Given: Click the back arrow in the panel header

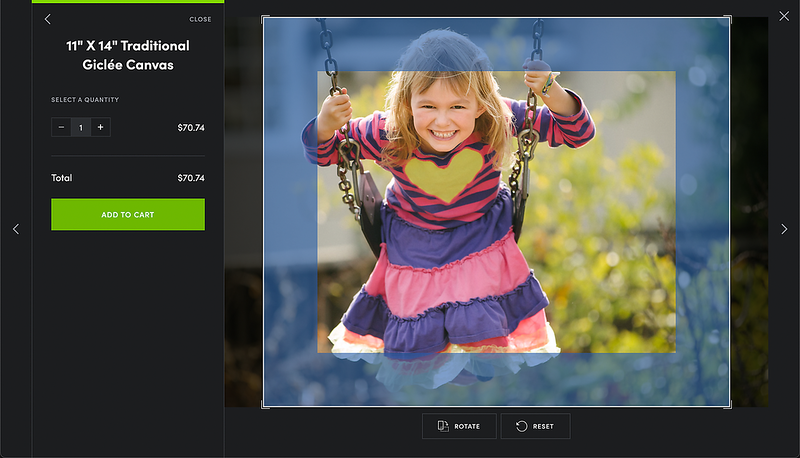Looking at the screenshot, I should point(47,19).
